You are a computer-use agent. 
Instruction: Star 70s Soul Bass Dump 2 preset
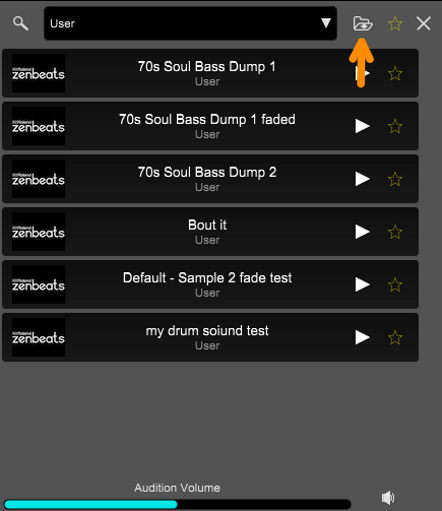395,179
